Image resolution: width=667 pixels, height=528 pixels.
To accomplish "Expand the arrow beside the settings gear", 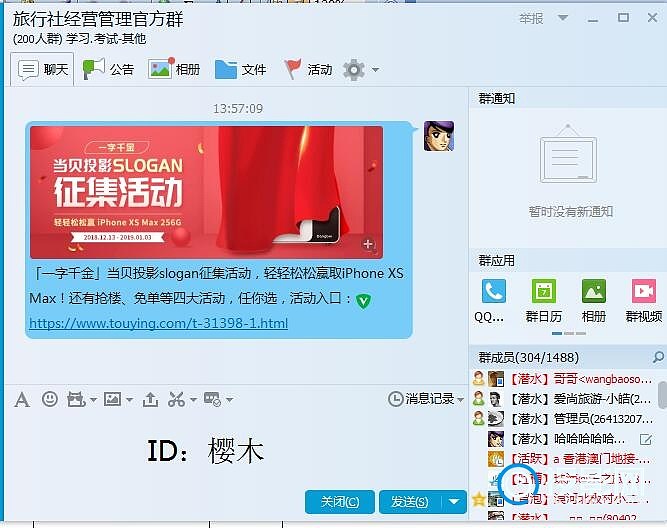I will (375, 69).
